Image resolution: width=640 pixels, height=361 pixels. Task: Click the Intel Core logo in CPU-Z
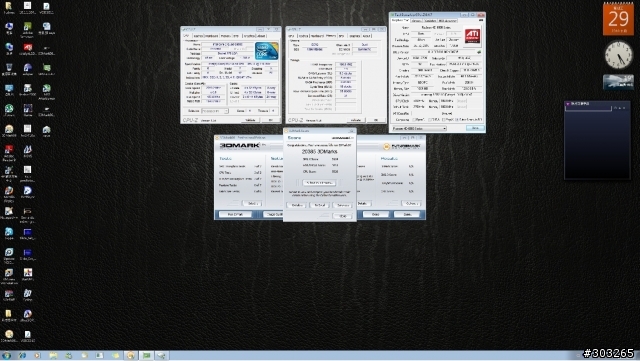[267, 51]
